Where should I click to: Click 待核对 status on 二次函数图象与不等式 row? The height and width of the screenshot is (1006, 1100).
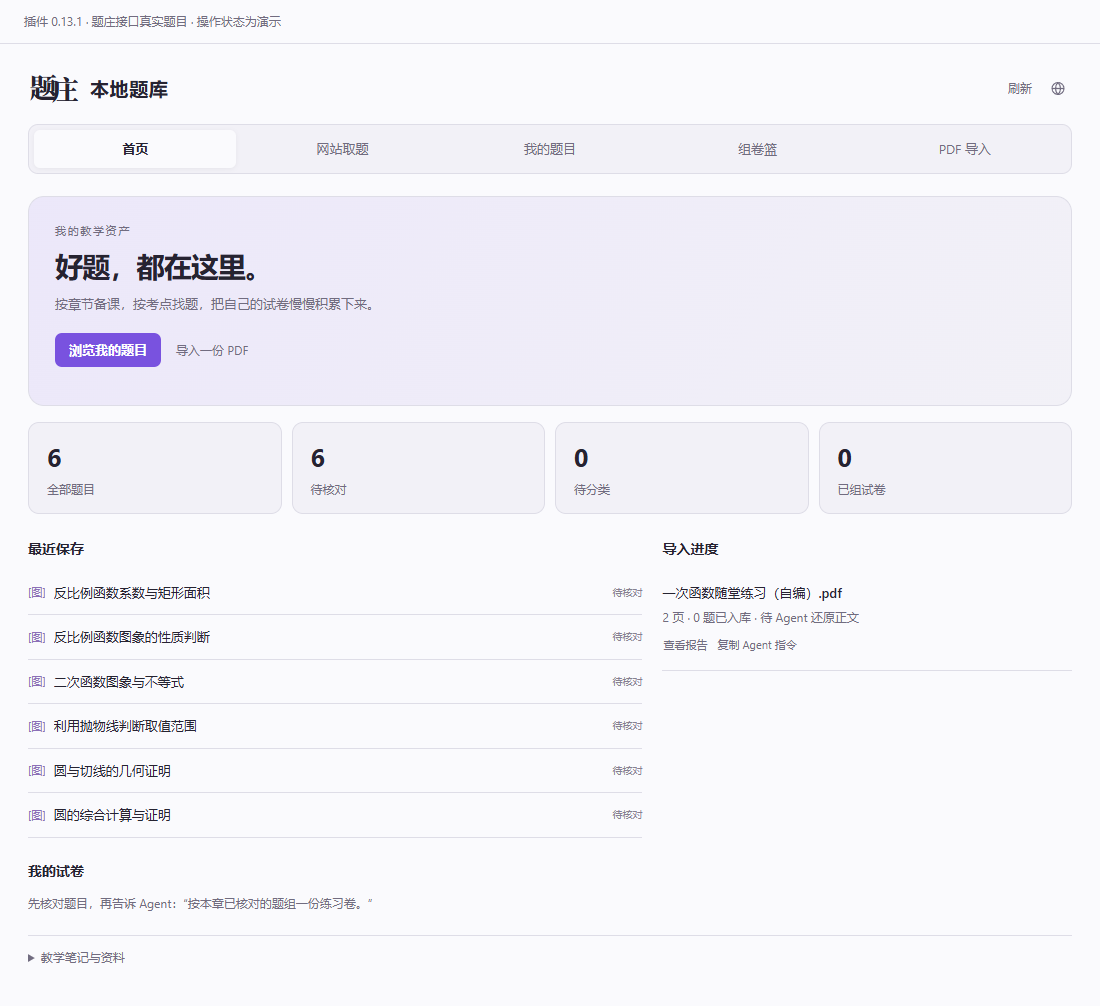pos(627,682)
